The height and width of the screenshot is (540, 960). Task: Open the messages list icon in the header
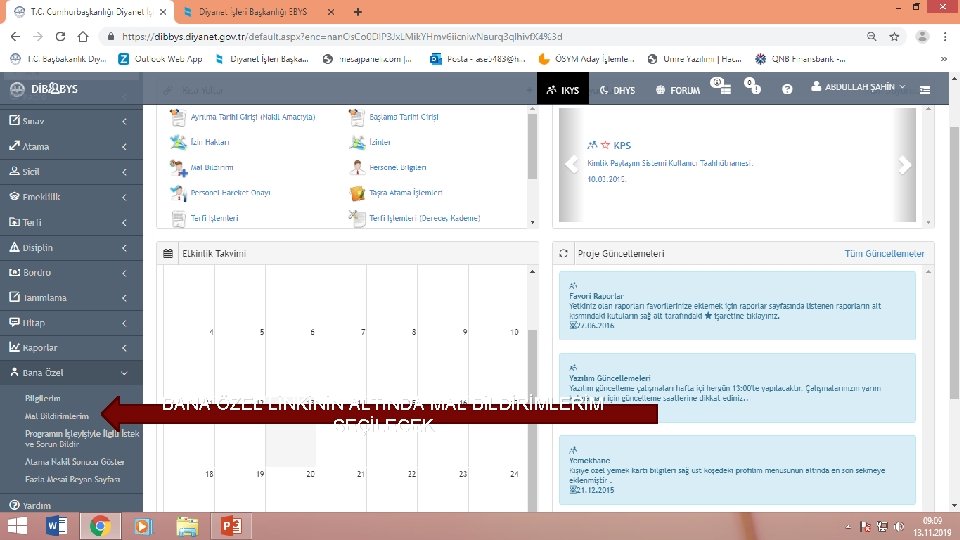(721, 86)
